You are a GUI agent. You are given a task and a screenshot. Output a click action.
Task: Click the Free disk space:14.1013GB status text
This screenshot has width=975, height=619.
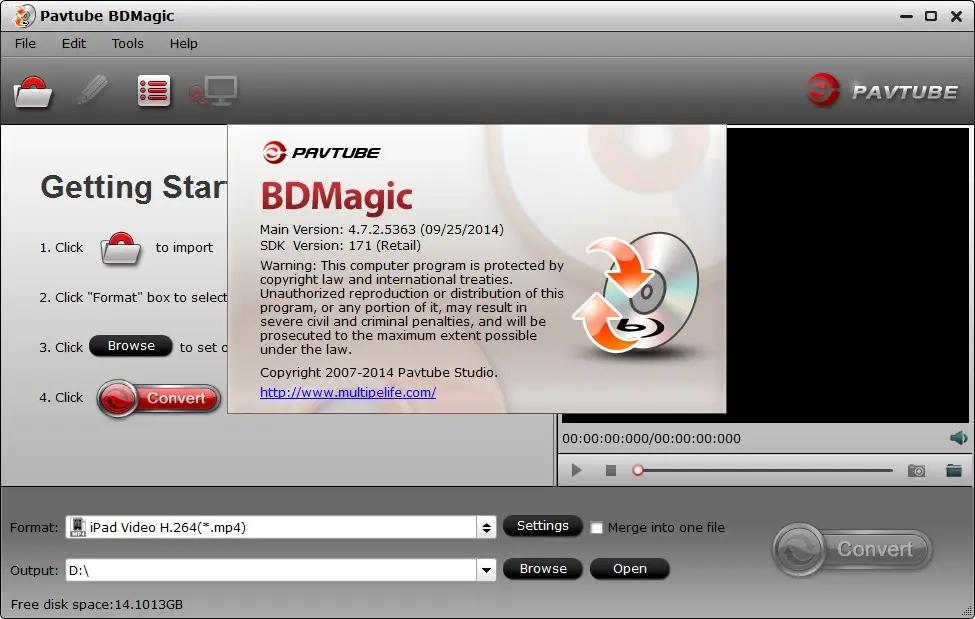[x=97, y=604]
